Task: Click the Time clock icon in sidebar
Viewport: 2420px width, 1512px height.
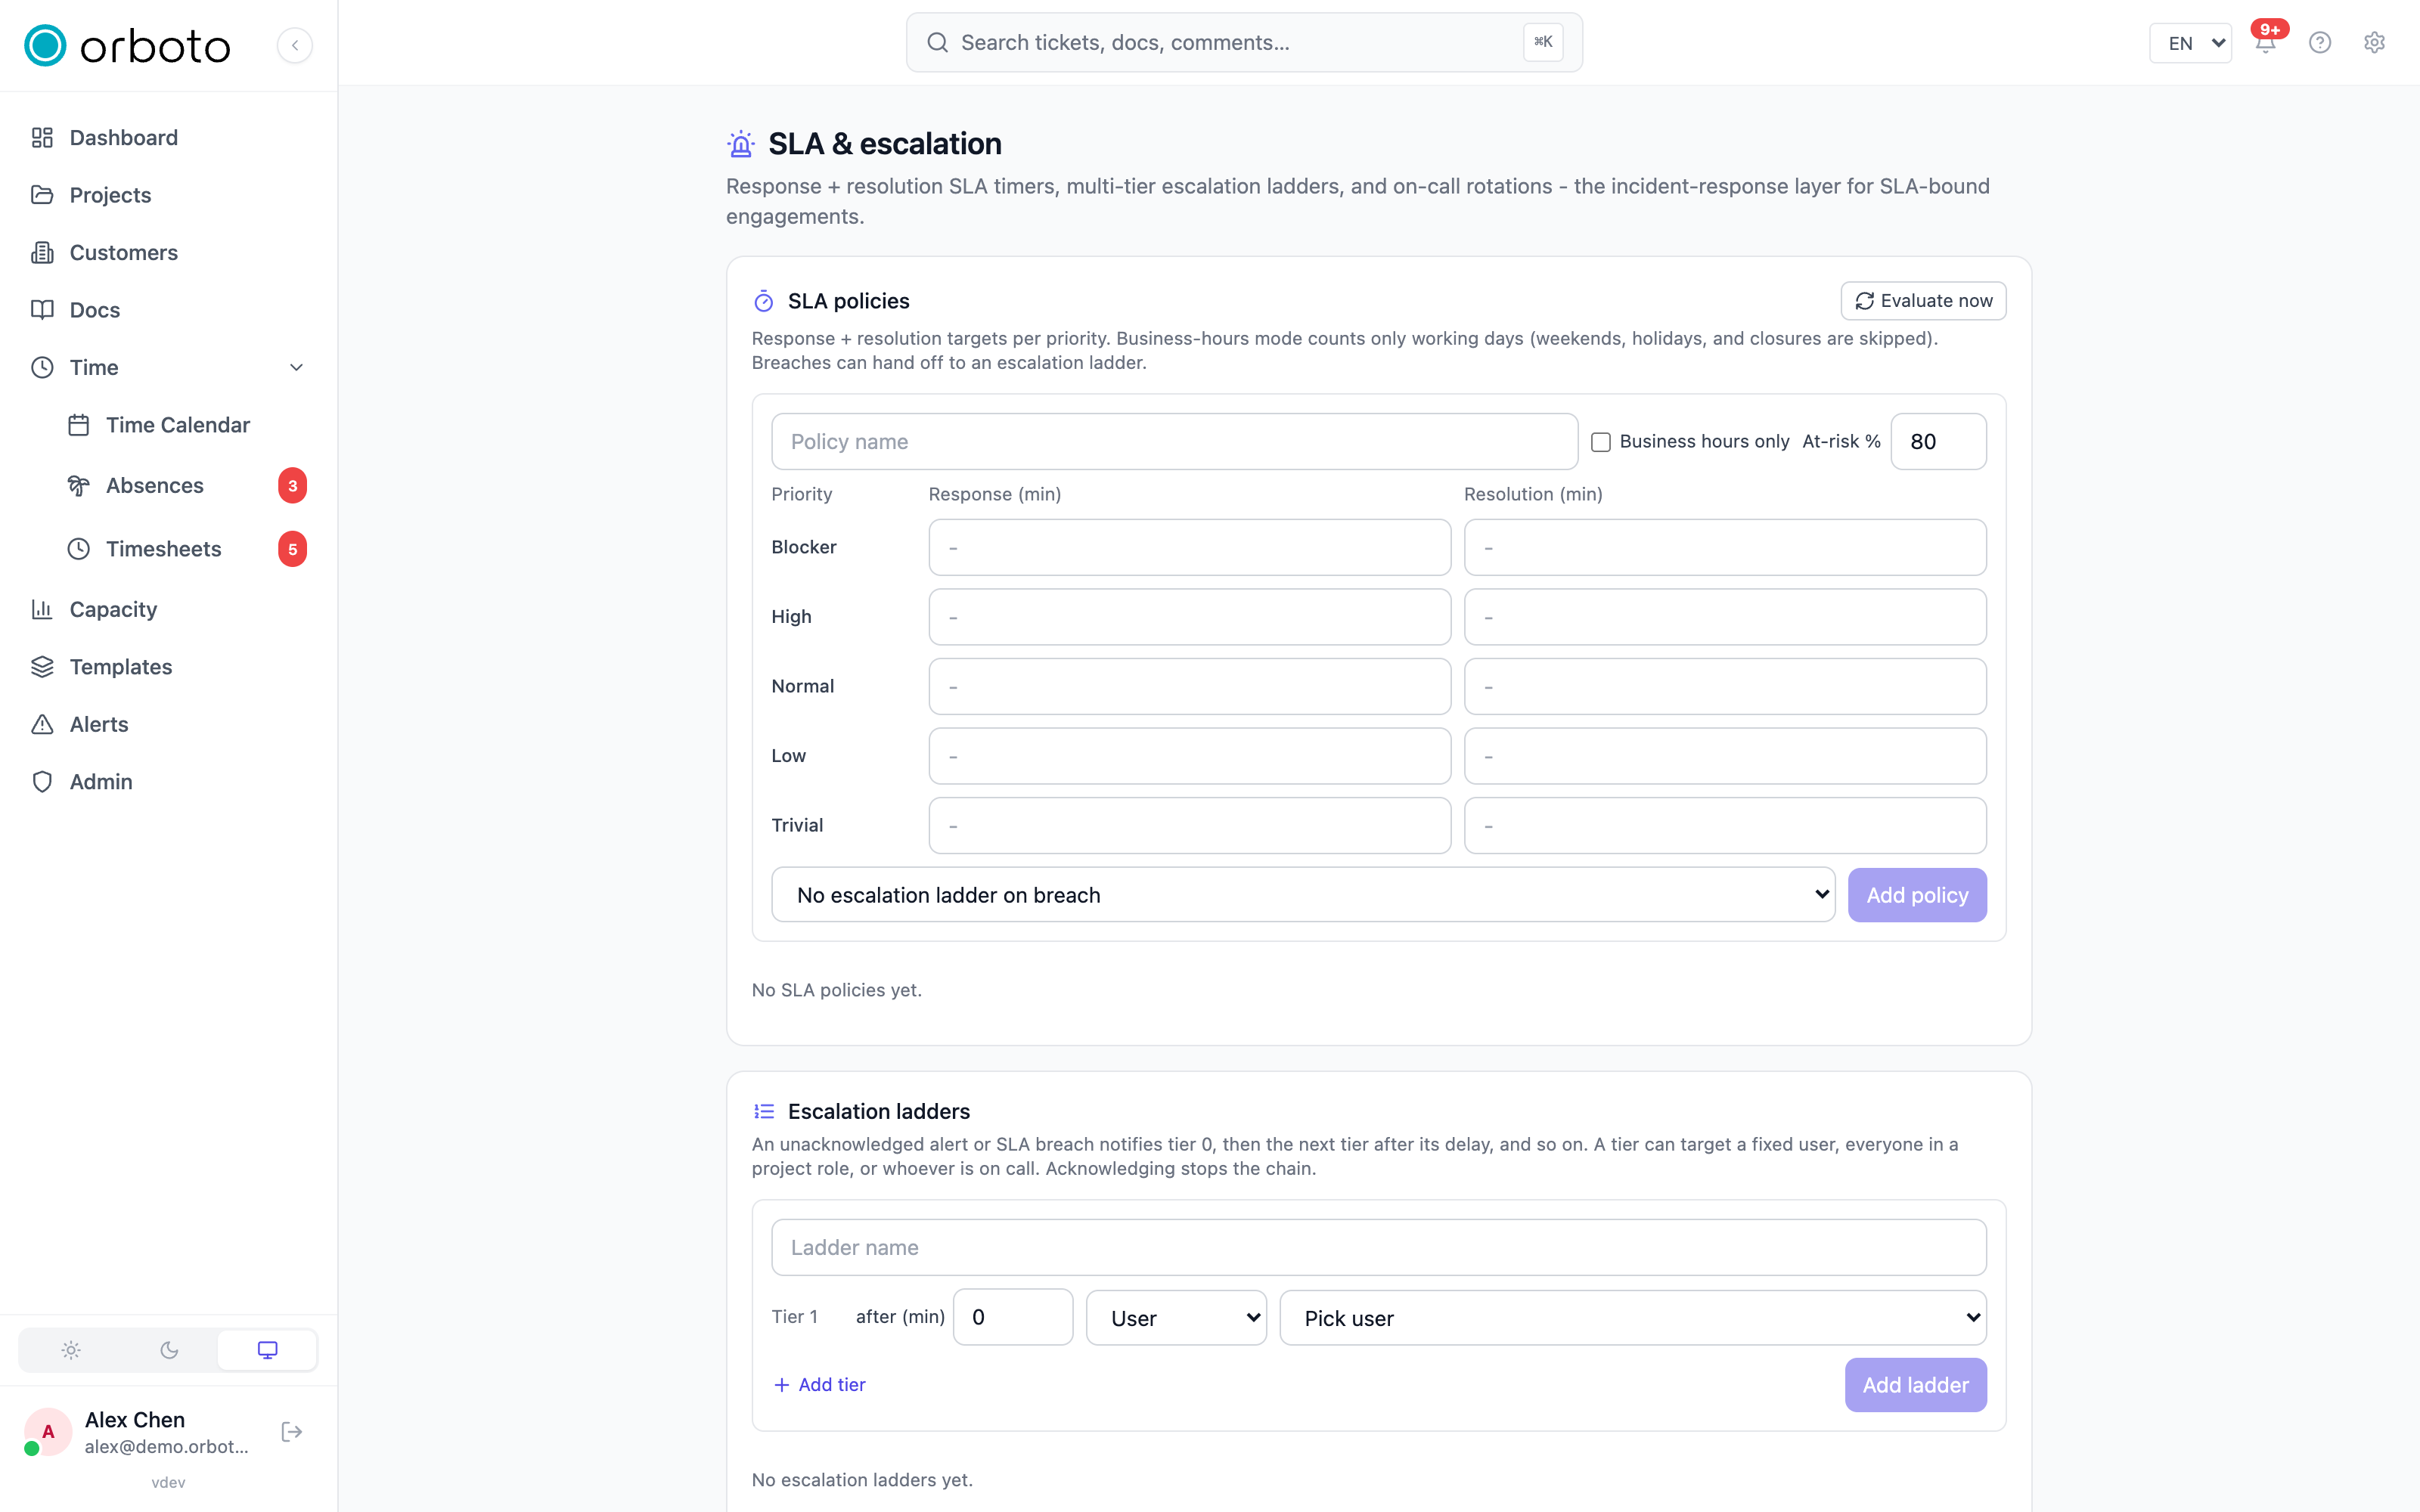Action: pos(42,368)
